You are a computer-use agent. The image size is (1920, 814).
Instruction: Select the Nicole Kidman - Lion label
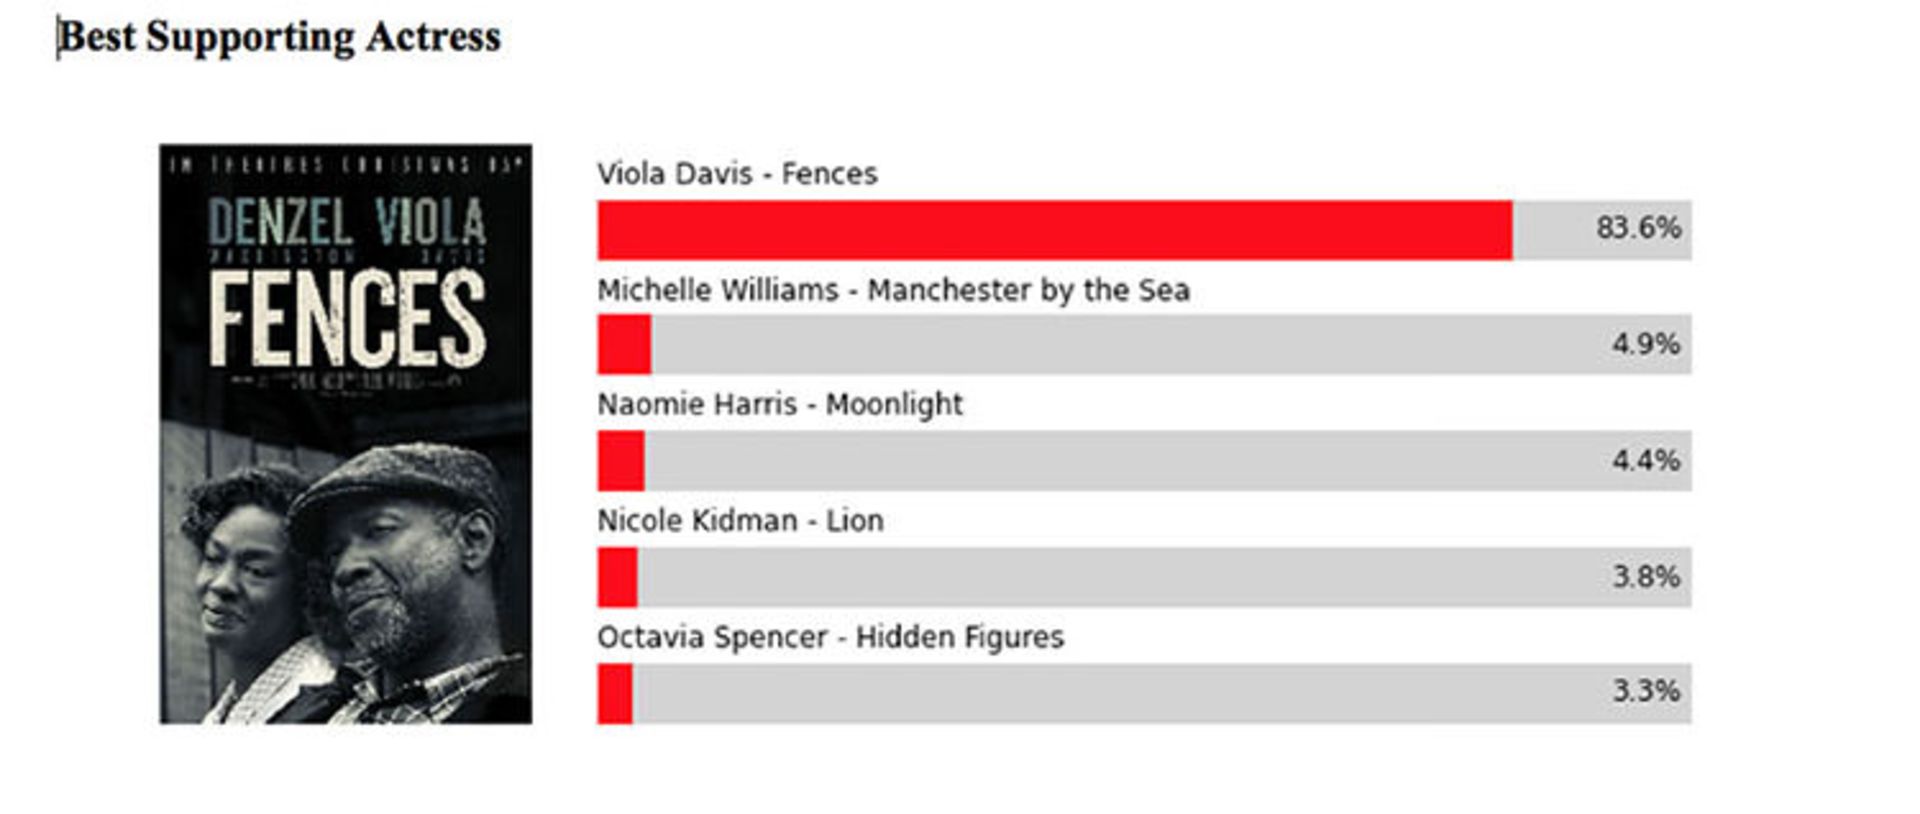[x=740, y=521]
